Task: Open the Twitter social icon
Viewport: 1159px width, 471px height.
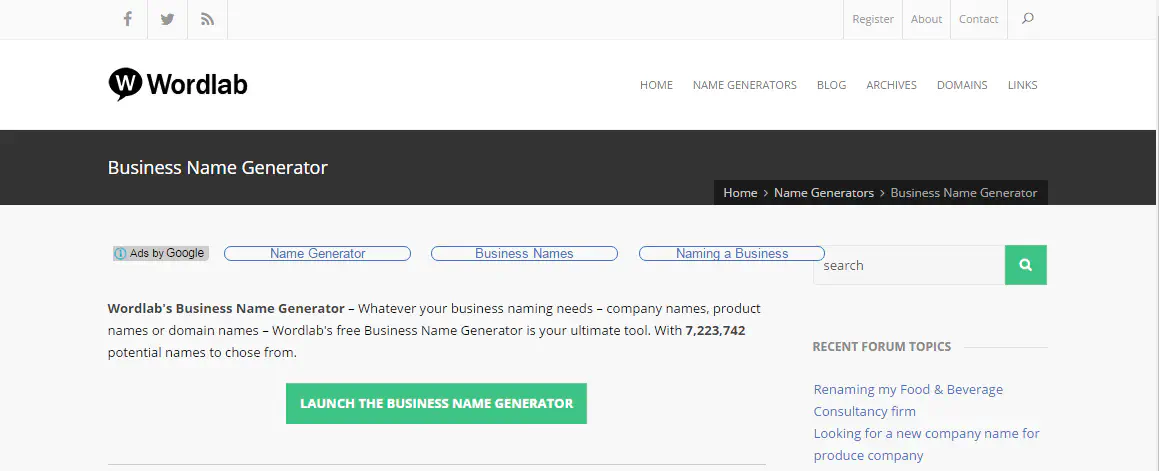Action: tap(167, 19)
